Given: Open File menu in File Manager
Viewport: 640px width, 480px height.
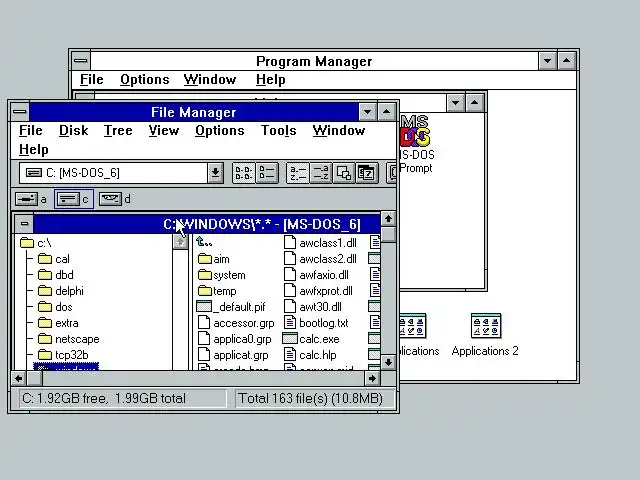Looking at the screenshot, I should (x=31, y=131).
